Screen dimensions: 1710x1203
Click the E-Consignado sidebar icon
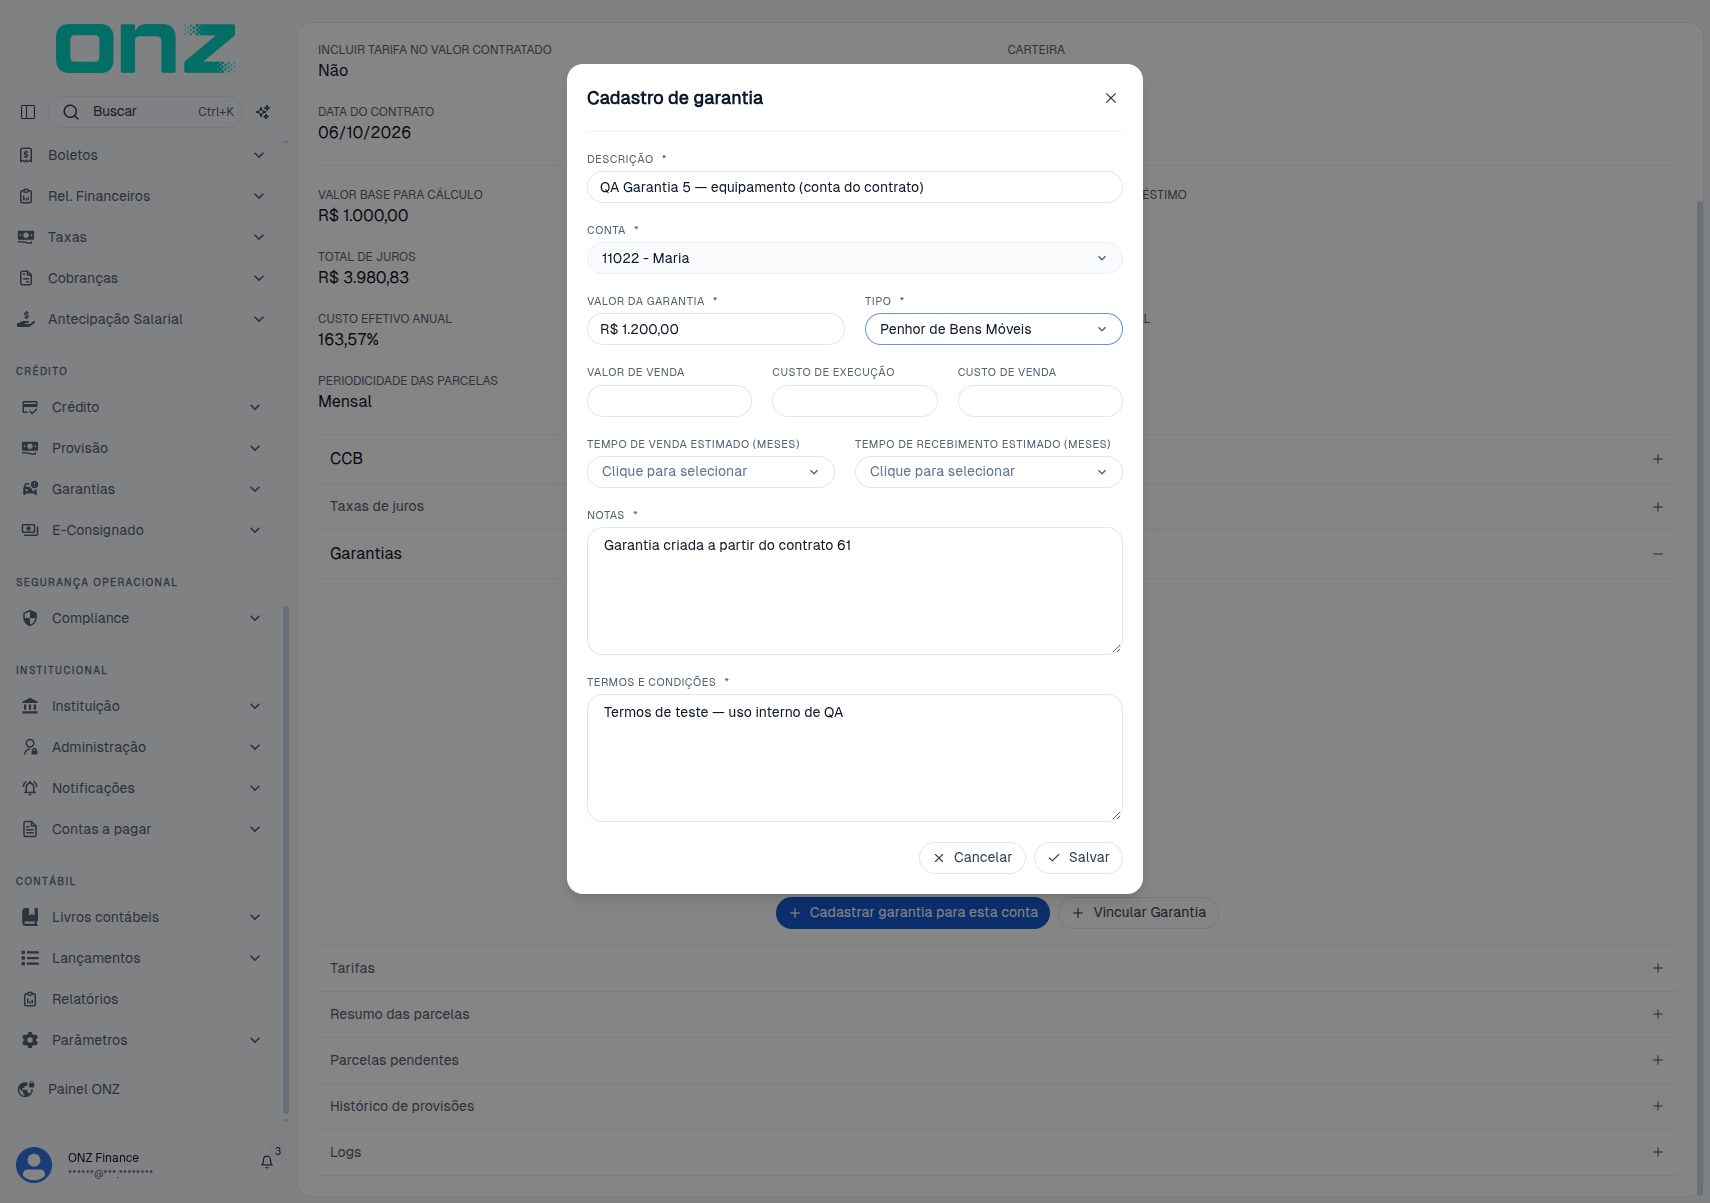tap(30, 530)
